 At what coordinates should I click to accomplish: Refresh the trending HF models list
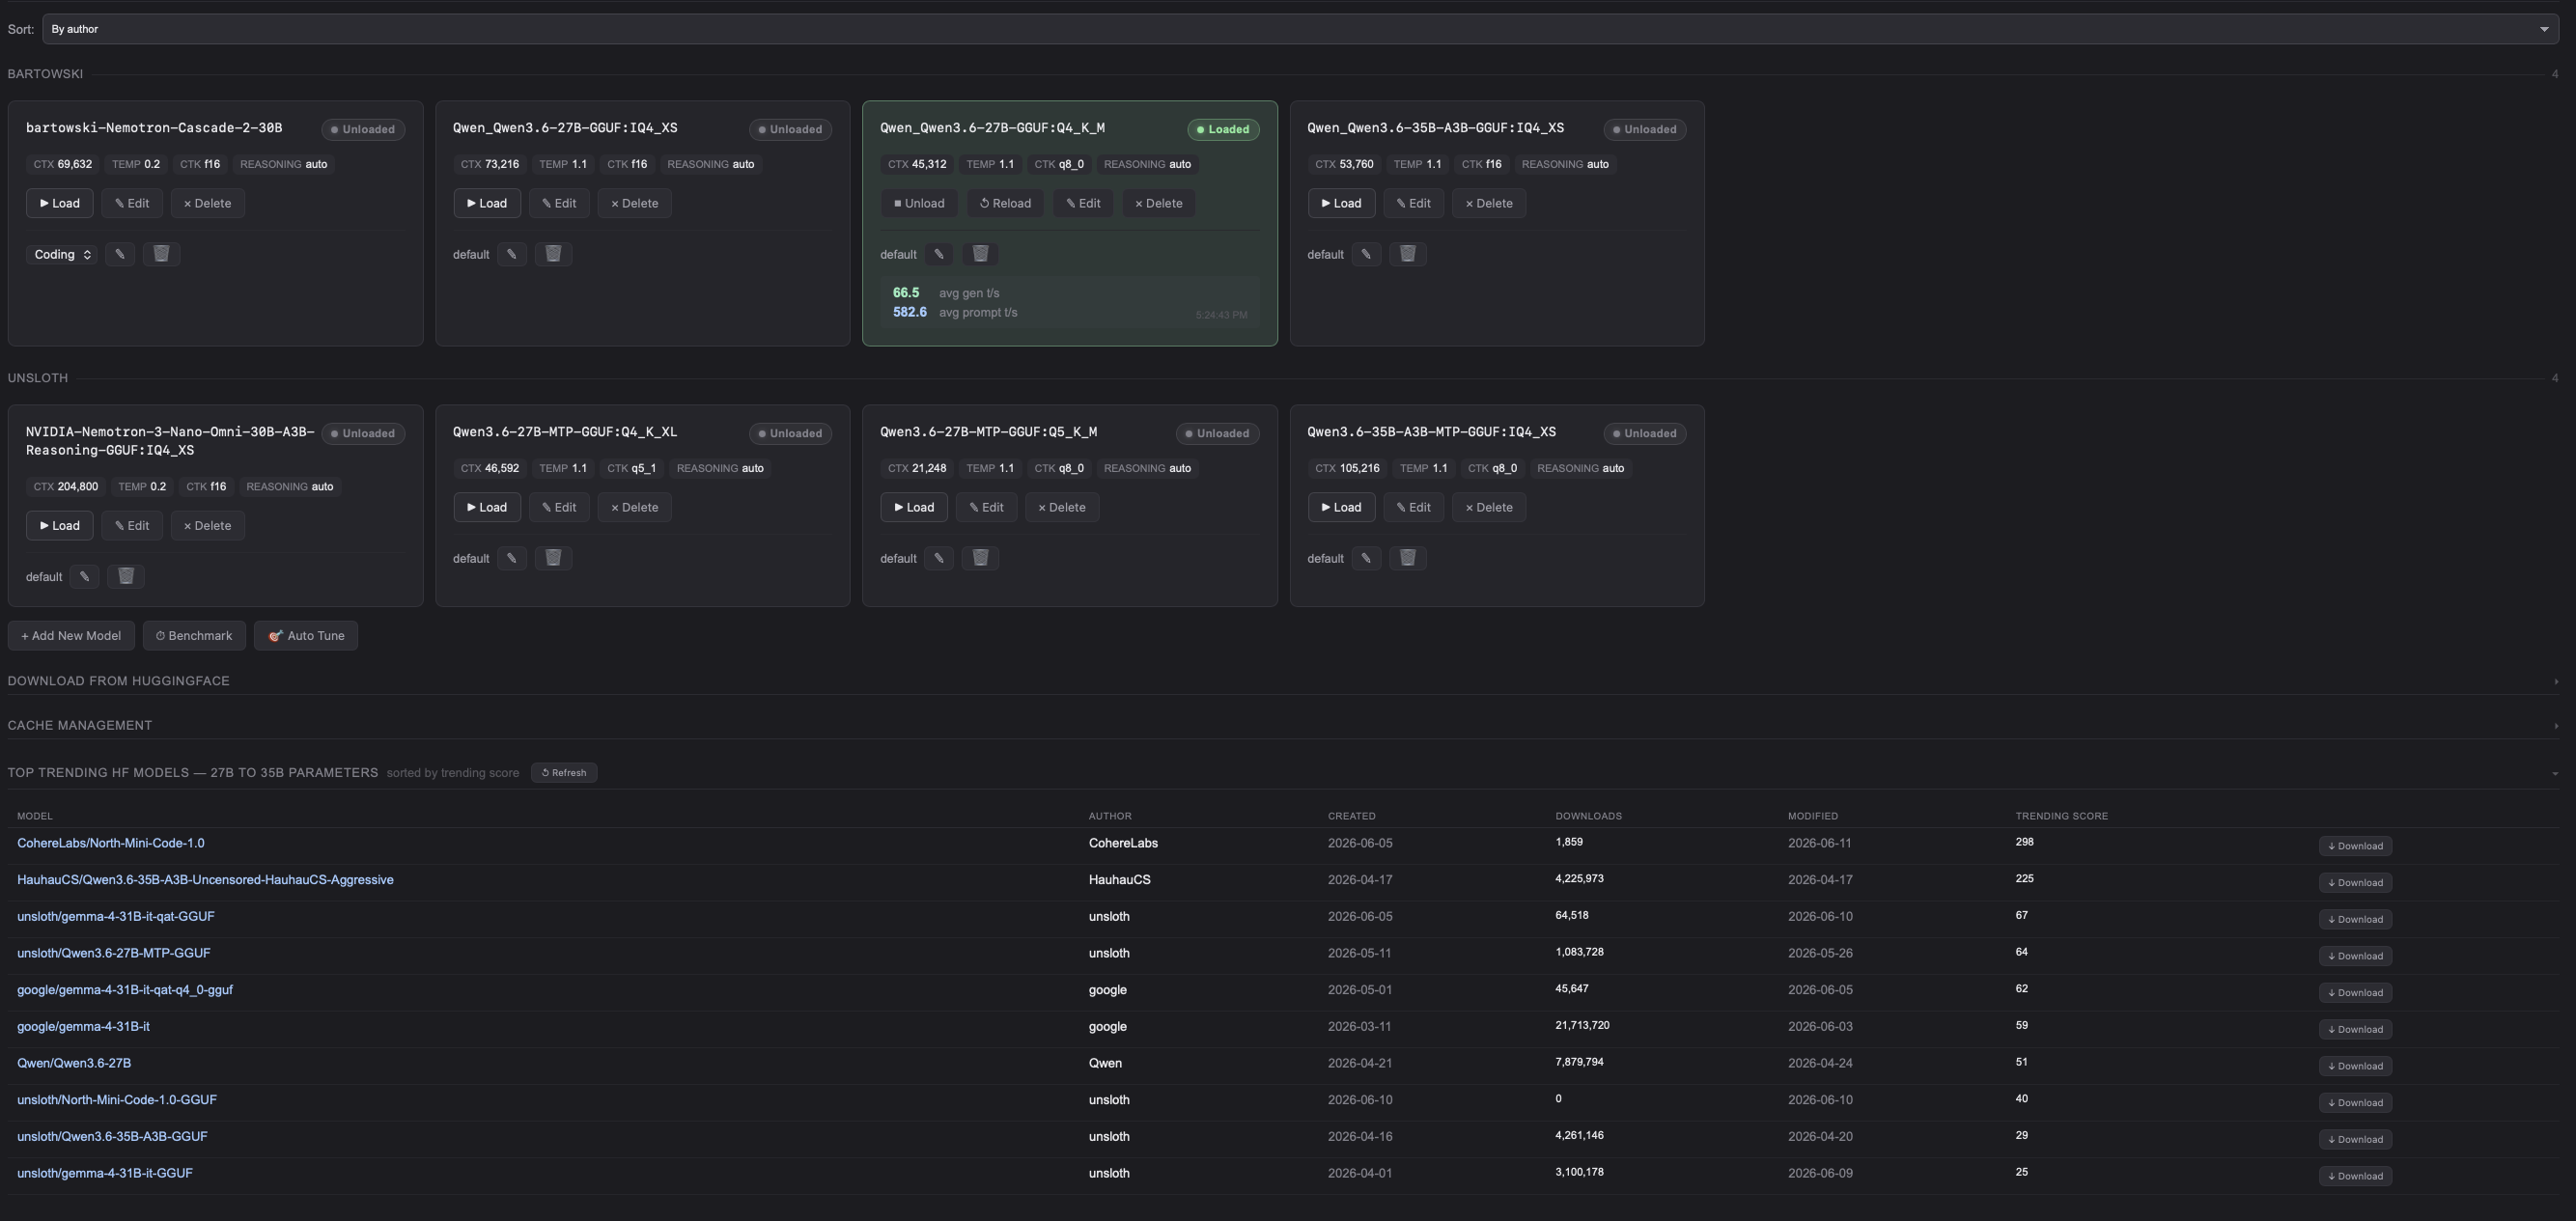coord(564,773)
